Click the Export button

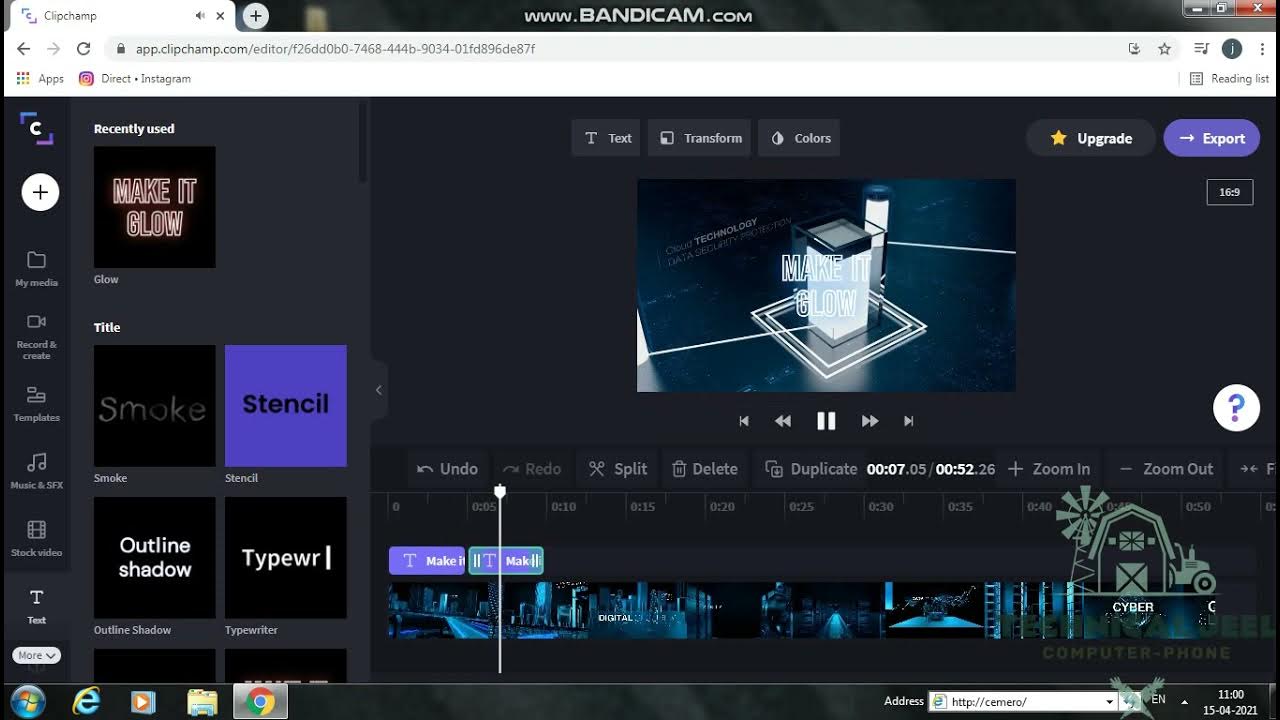[x=1211, y=138]
